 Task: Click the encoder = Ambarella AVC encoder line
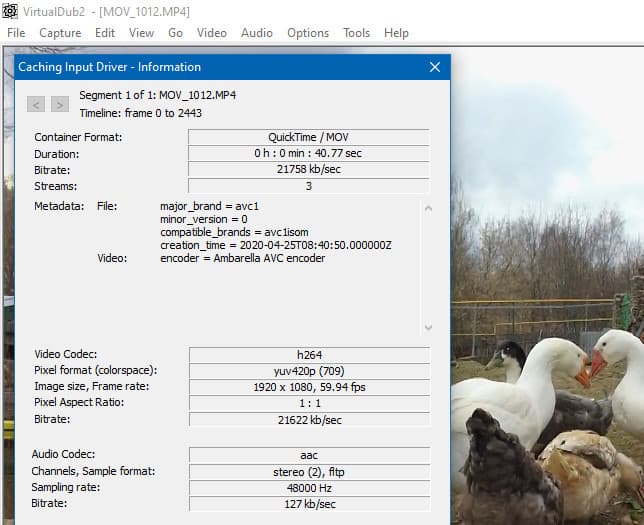[x=242, y=258]
